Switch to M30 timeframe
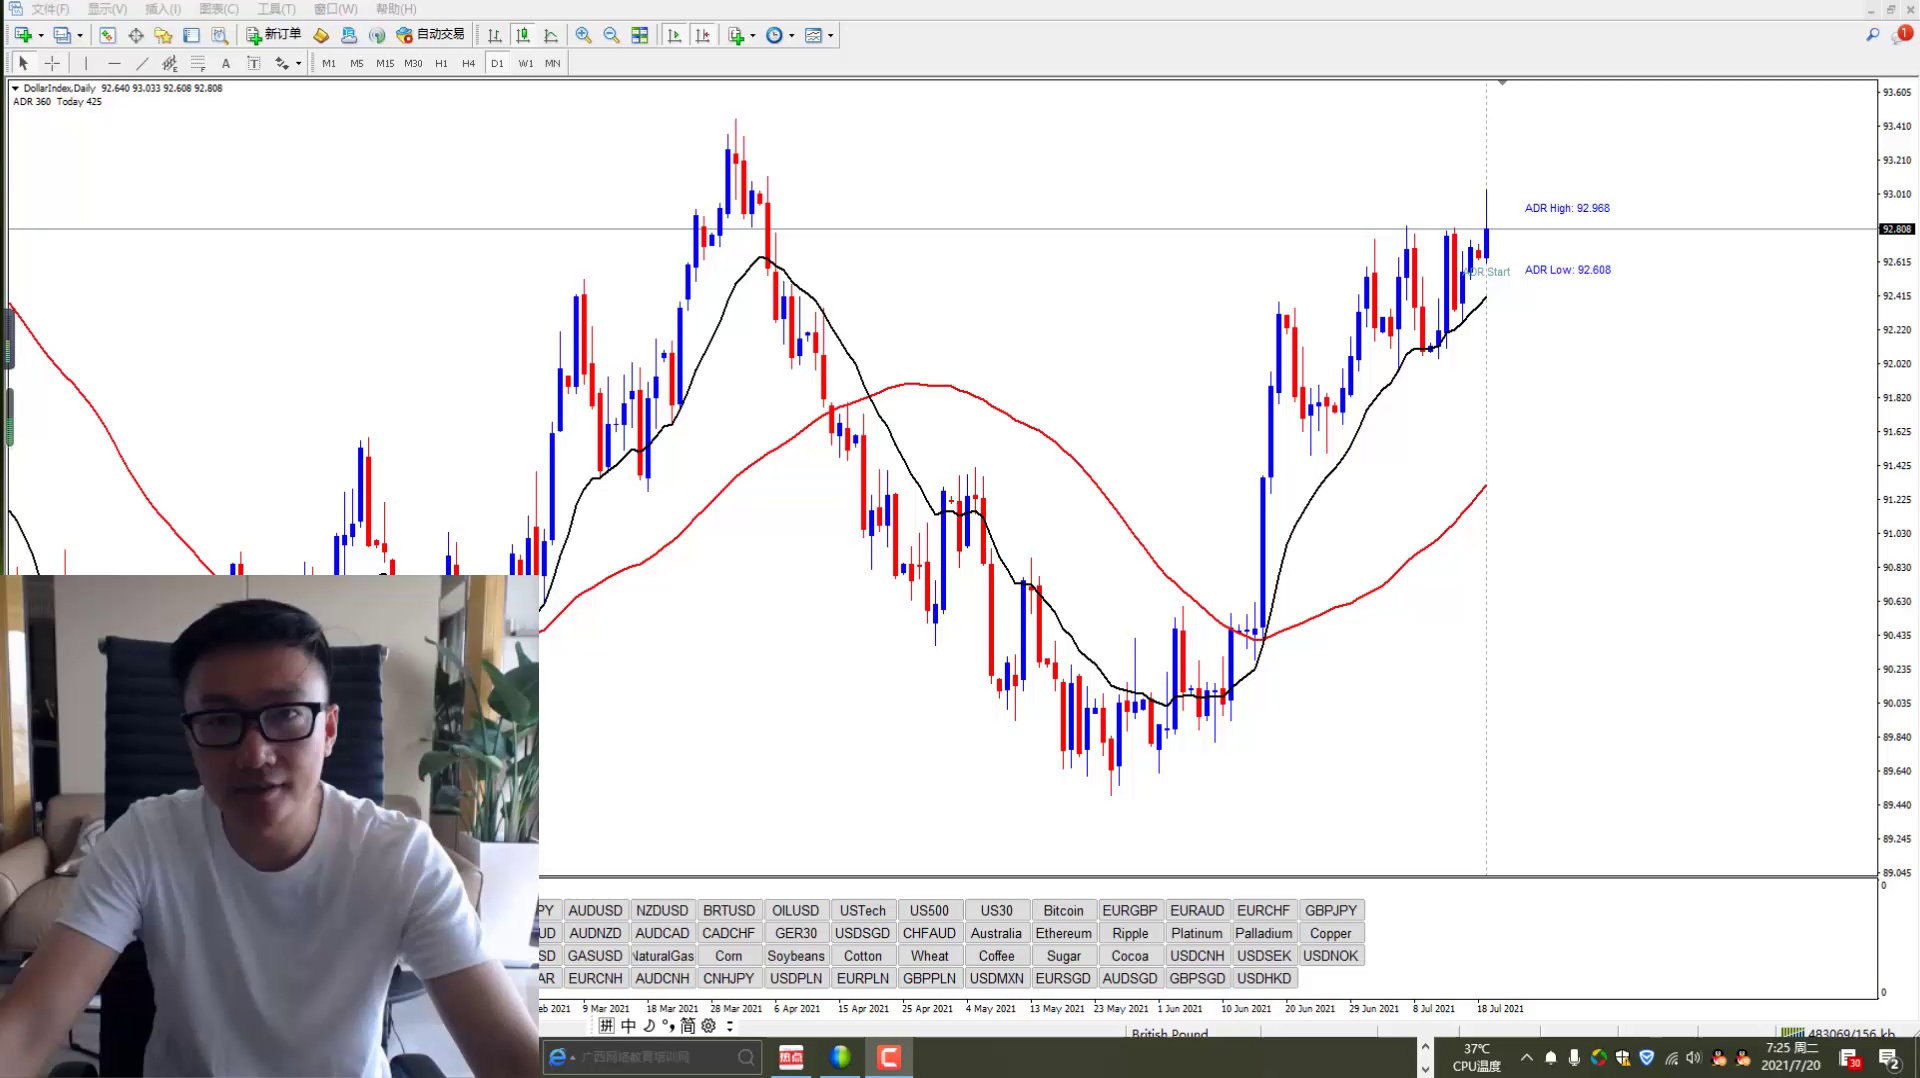 click(x=413, y=63)
